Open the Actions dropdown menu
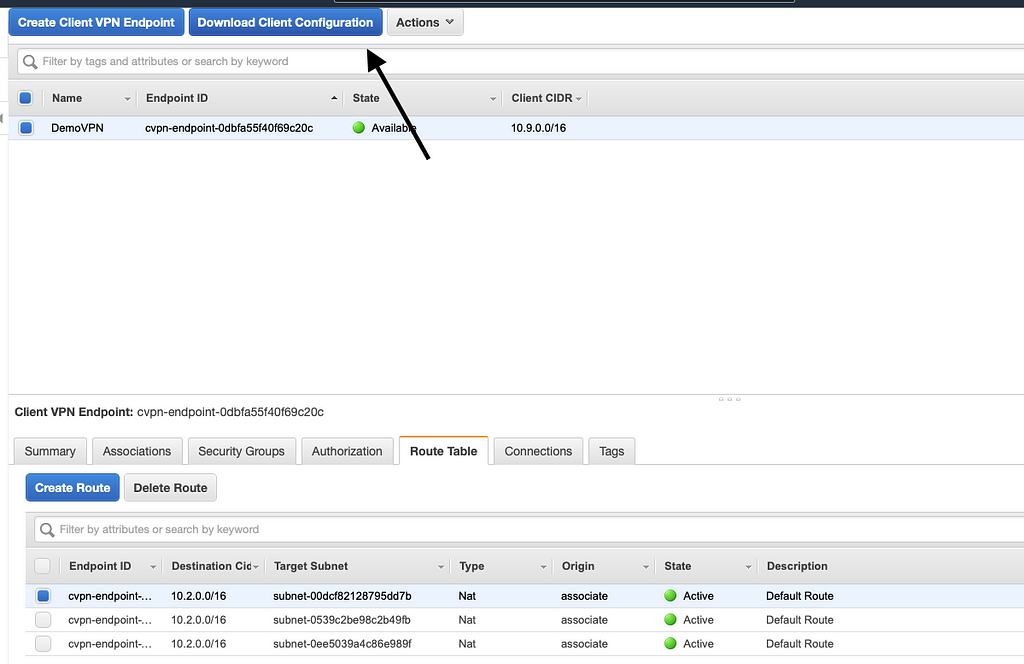1024x664 pixels. [x=424, y=22]
